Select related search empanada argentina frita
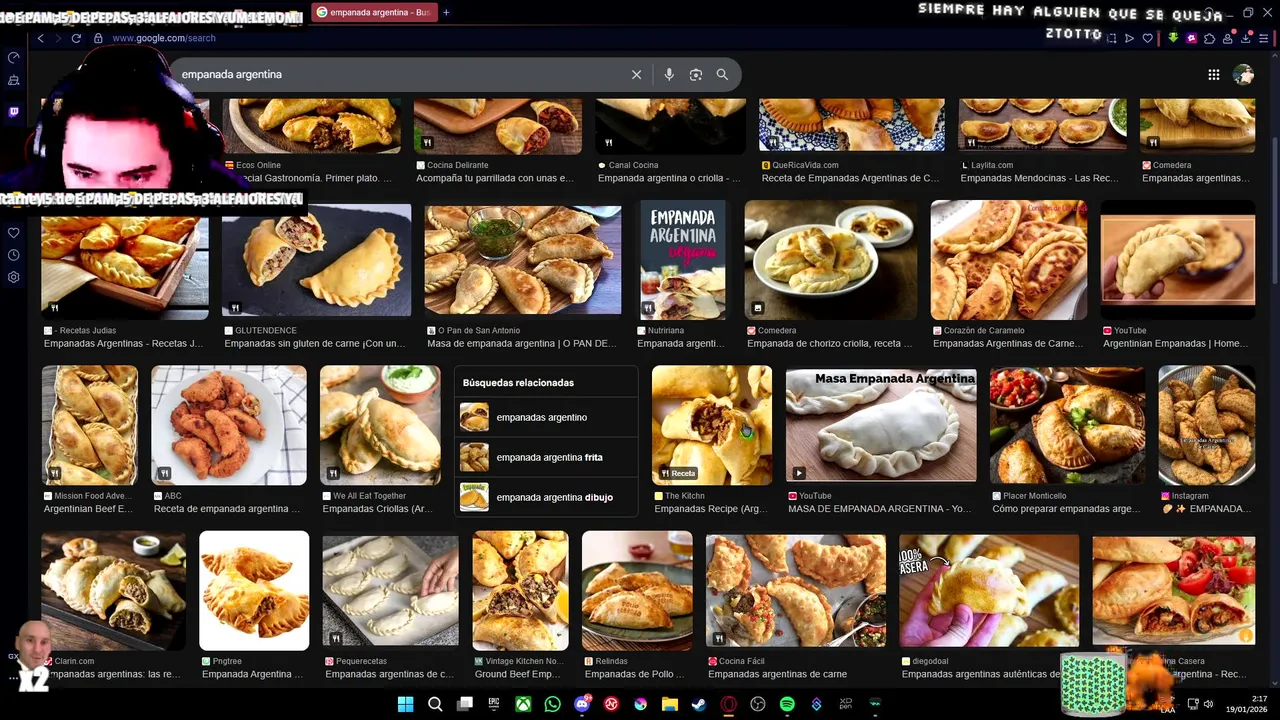This screenshot has height=720, width=1280. [546, 457]
